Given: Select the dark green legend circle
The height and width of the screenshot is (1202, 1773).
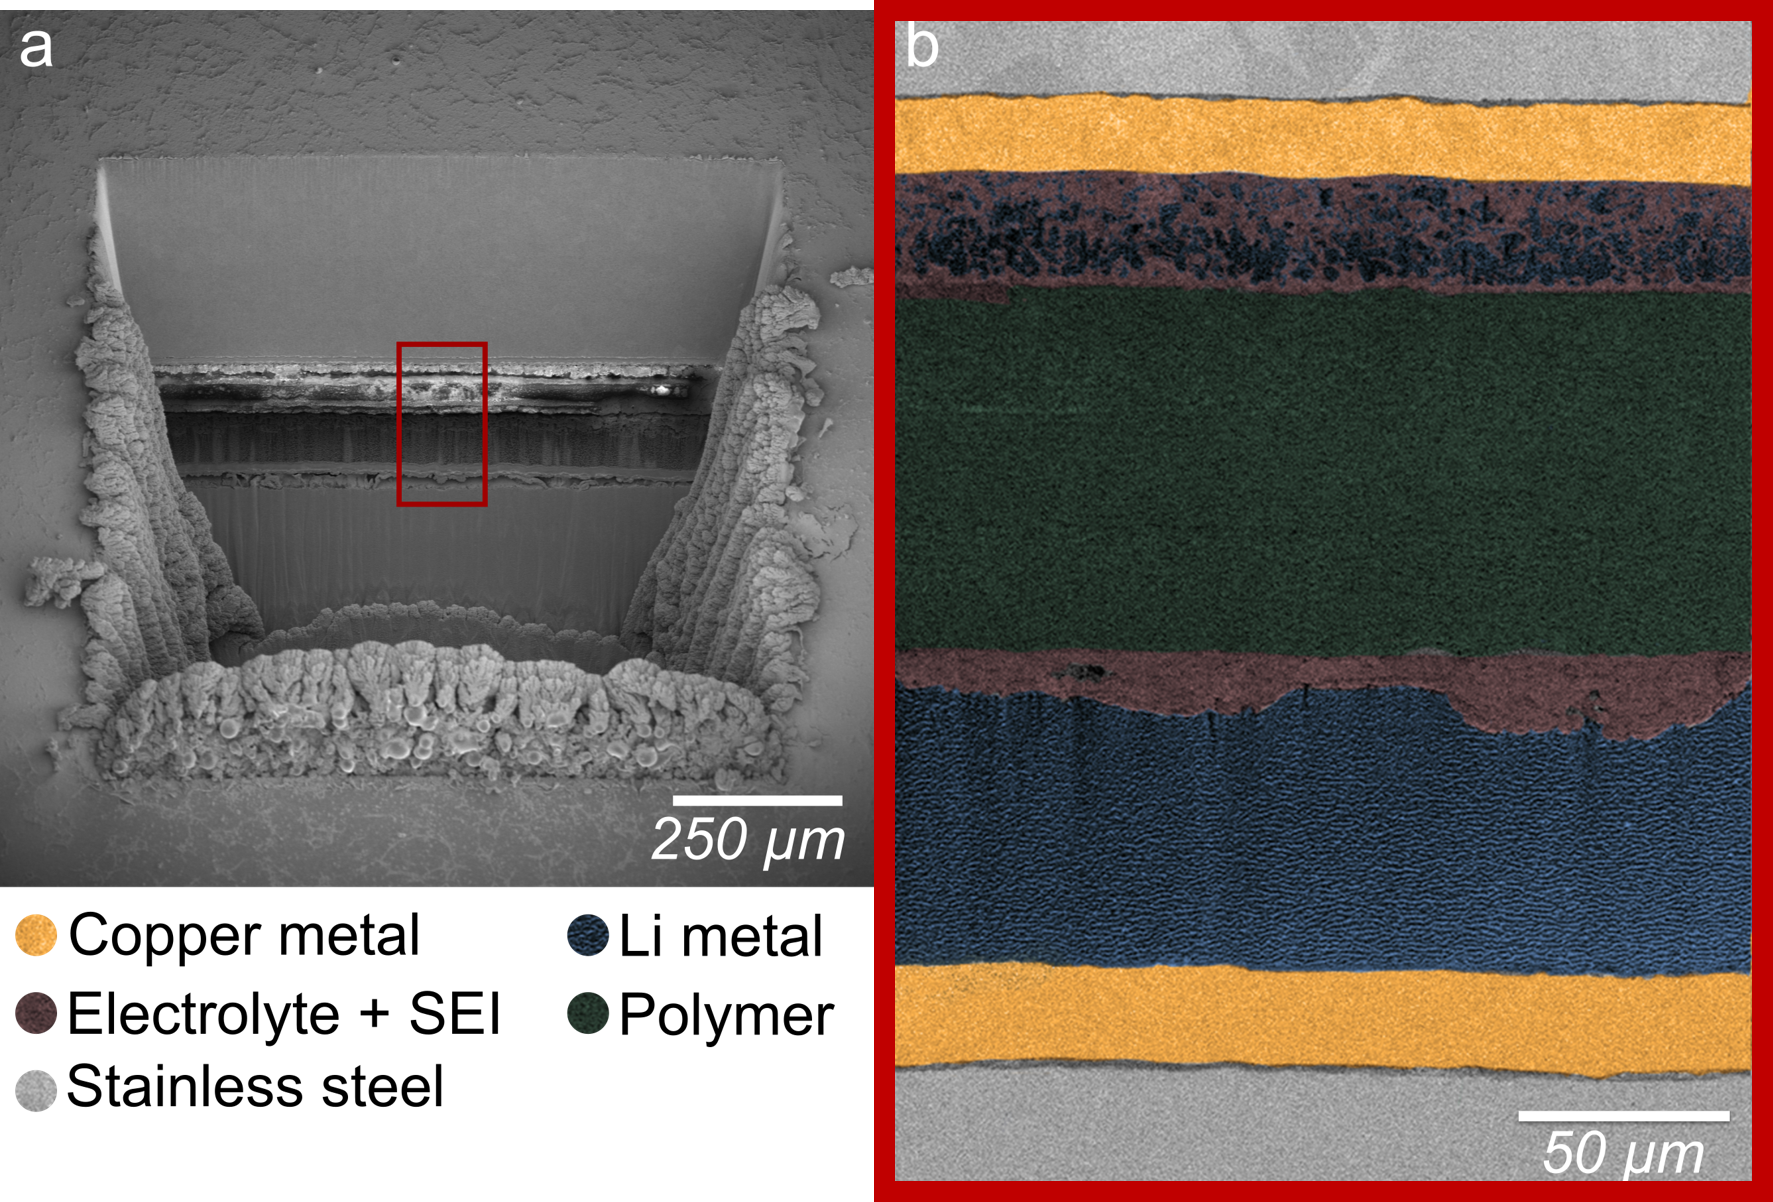Looking at the screenshot, I should tap(588, 1013).
